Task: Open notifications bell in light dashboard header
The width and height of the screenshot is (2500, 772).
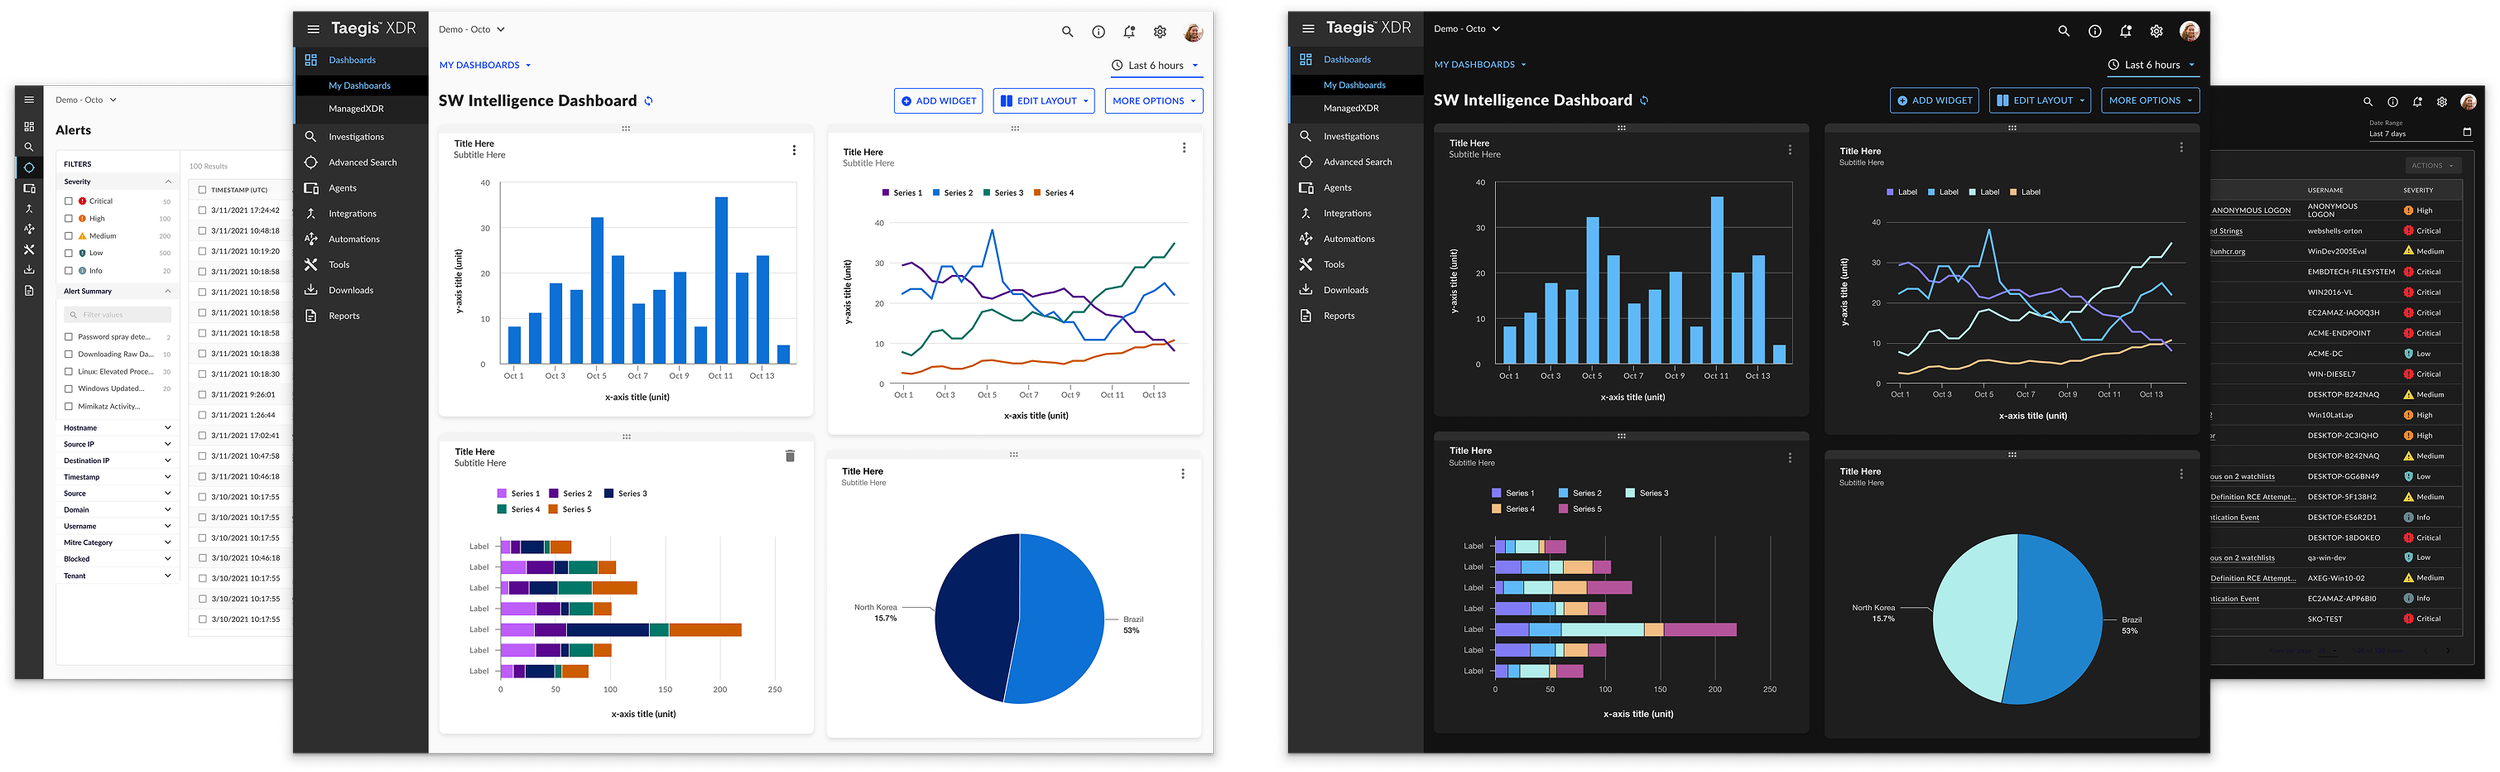Action: coord(1129,32)
